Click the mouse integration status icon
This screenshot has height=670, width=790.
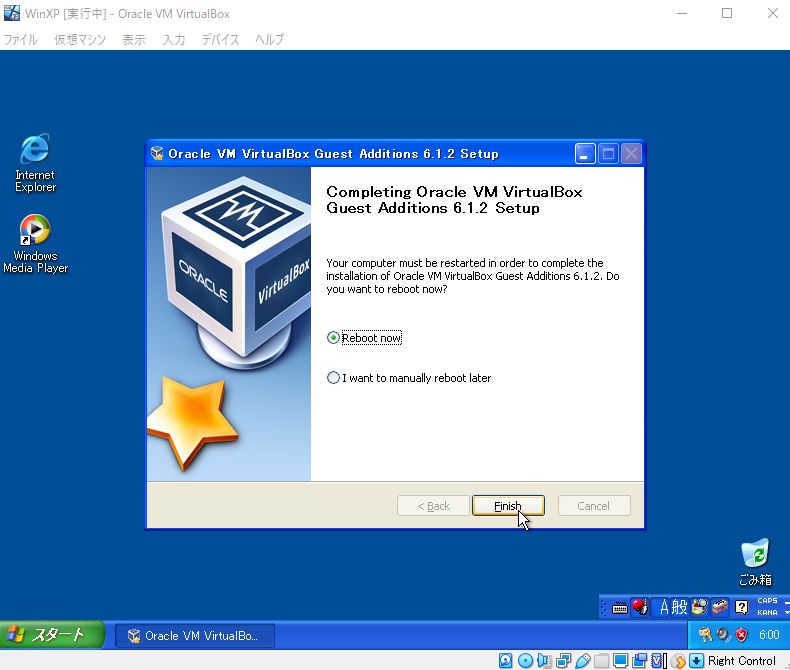[x=679, y=660]
